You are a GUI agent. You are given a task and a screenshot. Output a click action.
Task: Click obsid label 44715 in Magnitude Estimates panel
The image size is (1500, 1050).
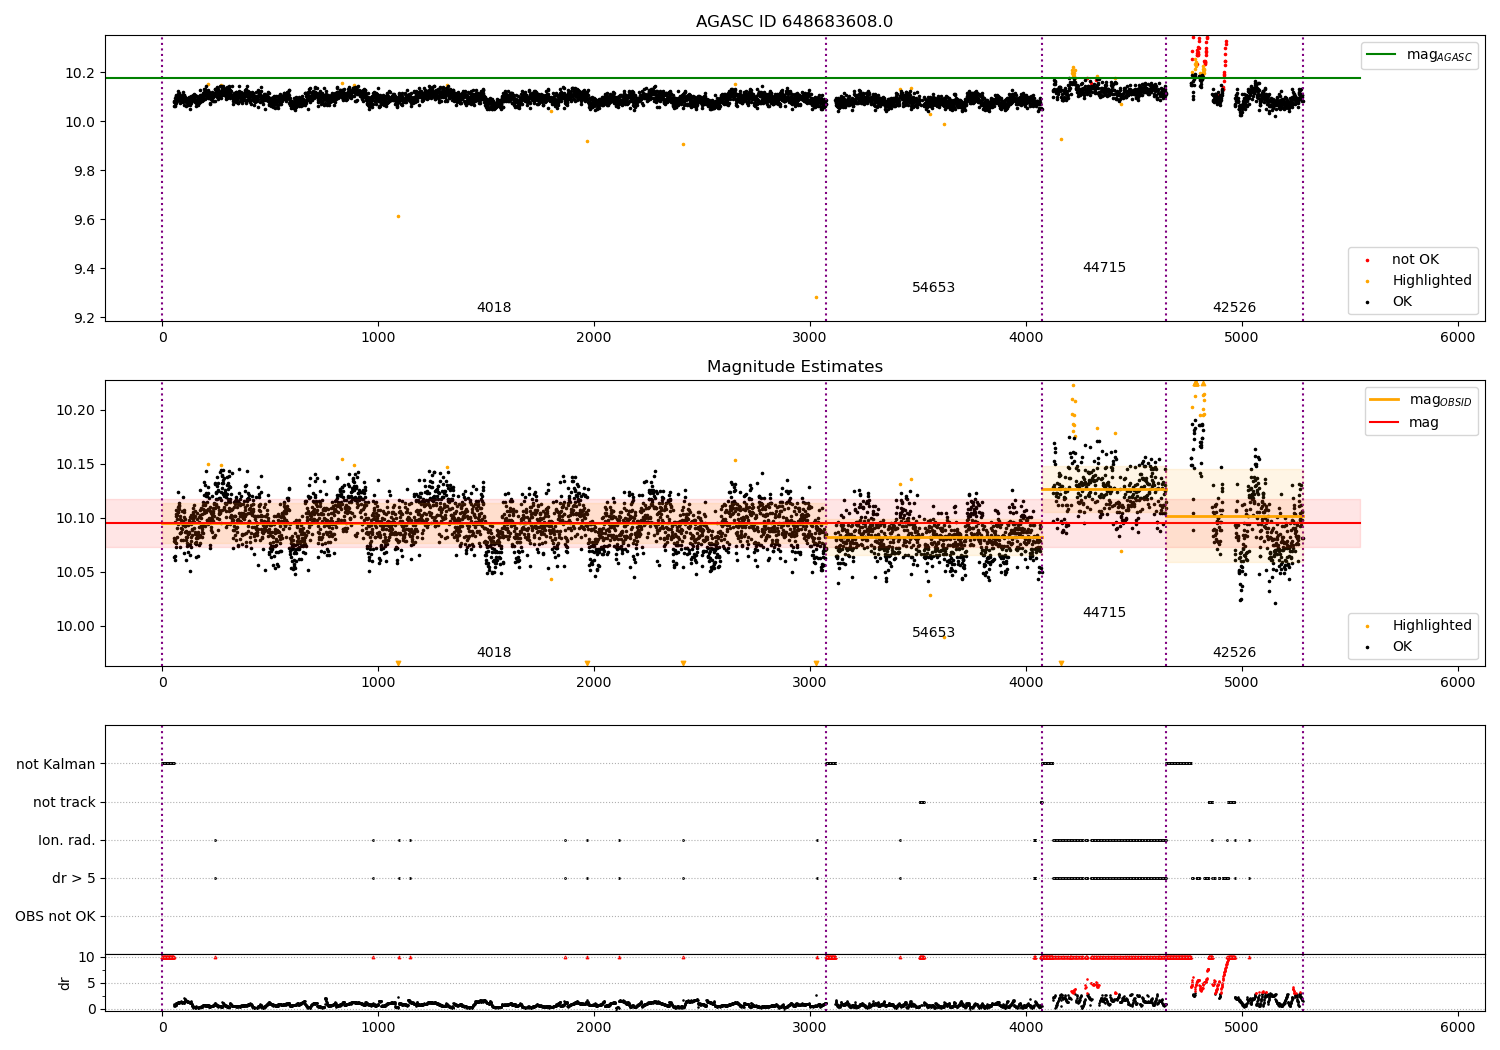[1104, 613]
